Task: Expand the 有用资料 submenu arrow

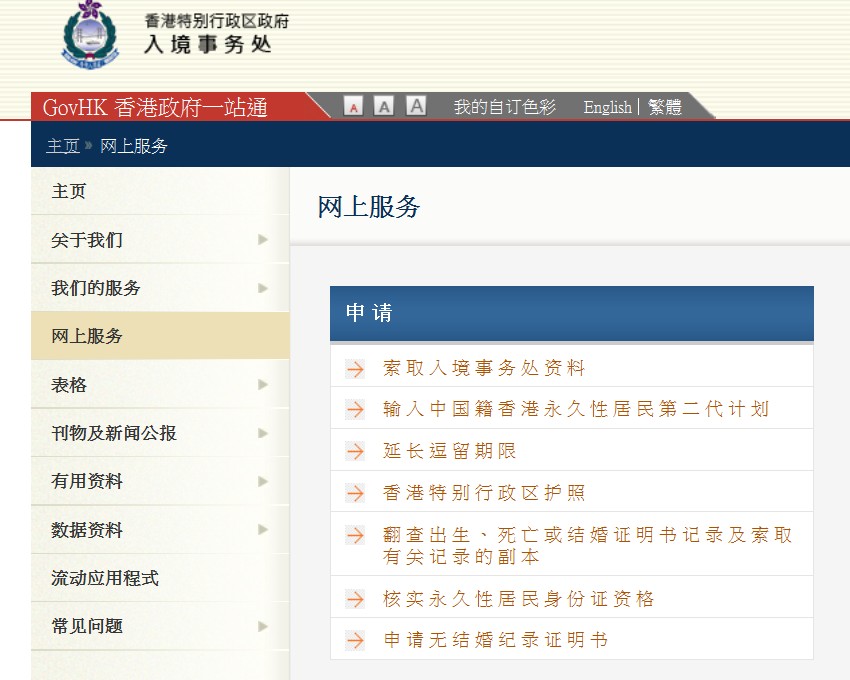Action: coord(263,481)
